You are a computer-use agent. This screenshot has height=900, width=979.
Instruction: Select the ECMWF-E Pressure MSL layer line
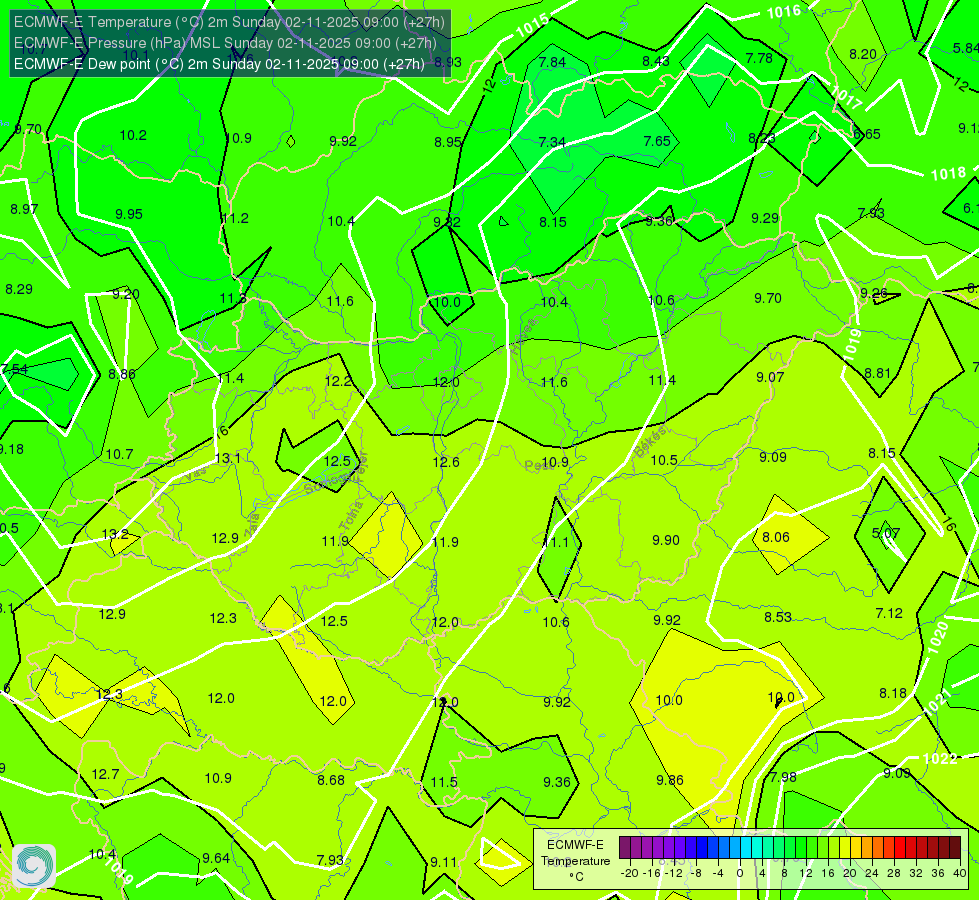pos(225,43)
